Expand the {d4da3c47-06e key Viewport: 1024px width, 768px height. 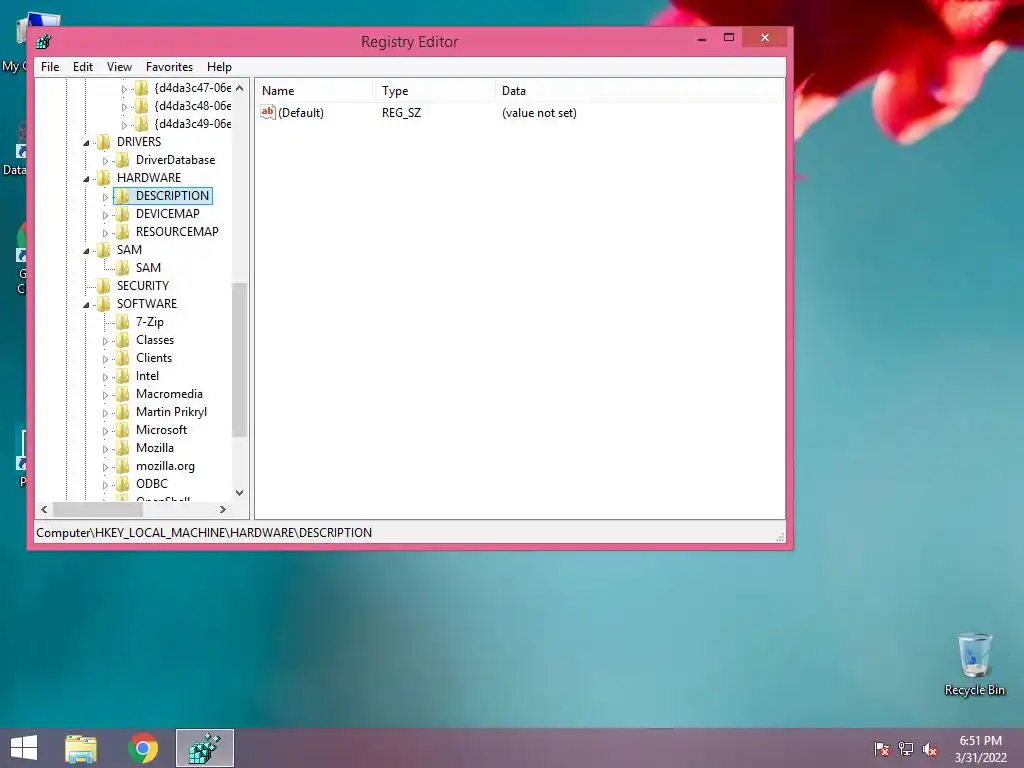click(x=124, y=88)
